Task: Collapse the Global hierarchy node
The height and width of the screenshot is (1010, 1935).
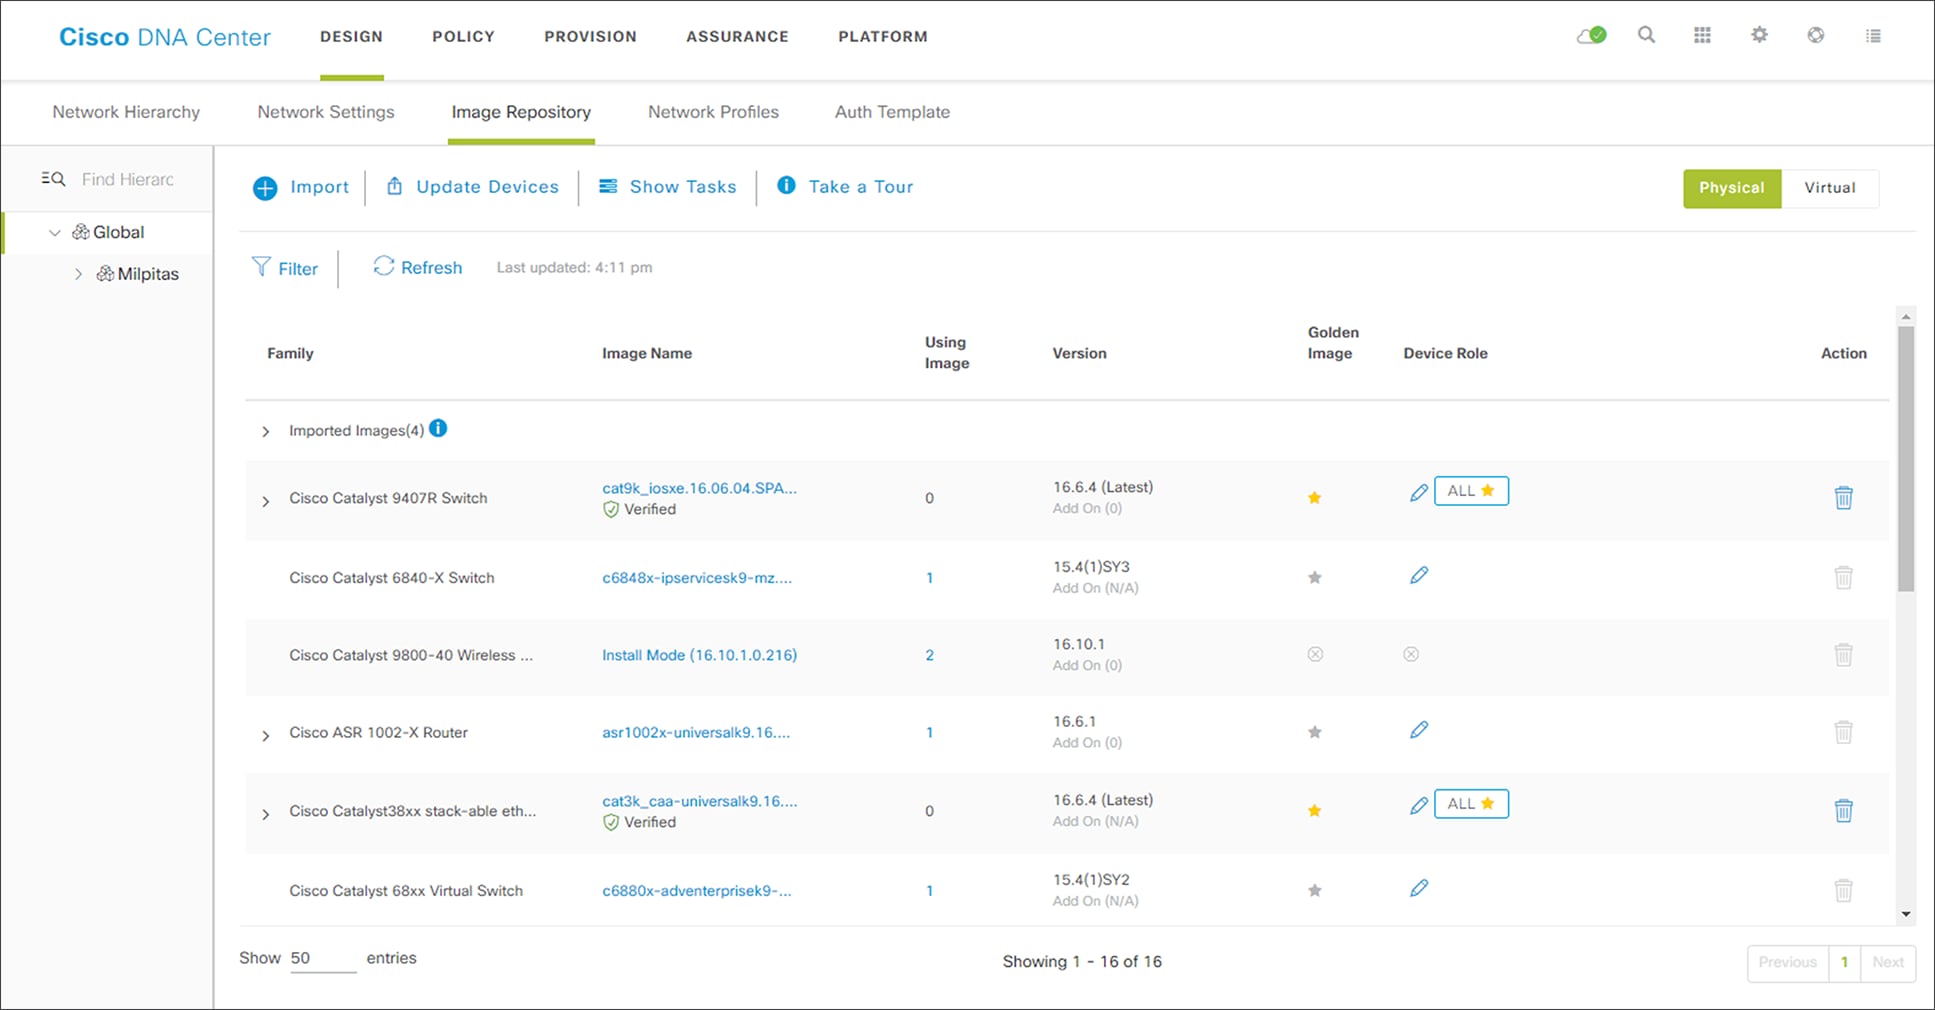Action: pyautogui.click(x=55, y=233)
